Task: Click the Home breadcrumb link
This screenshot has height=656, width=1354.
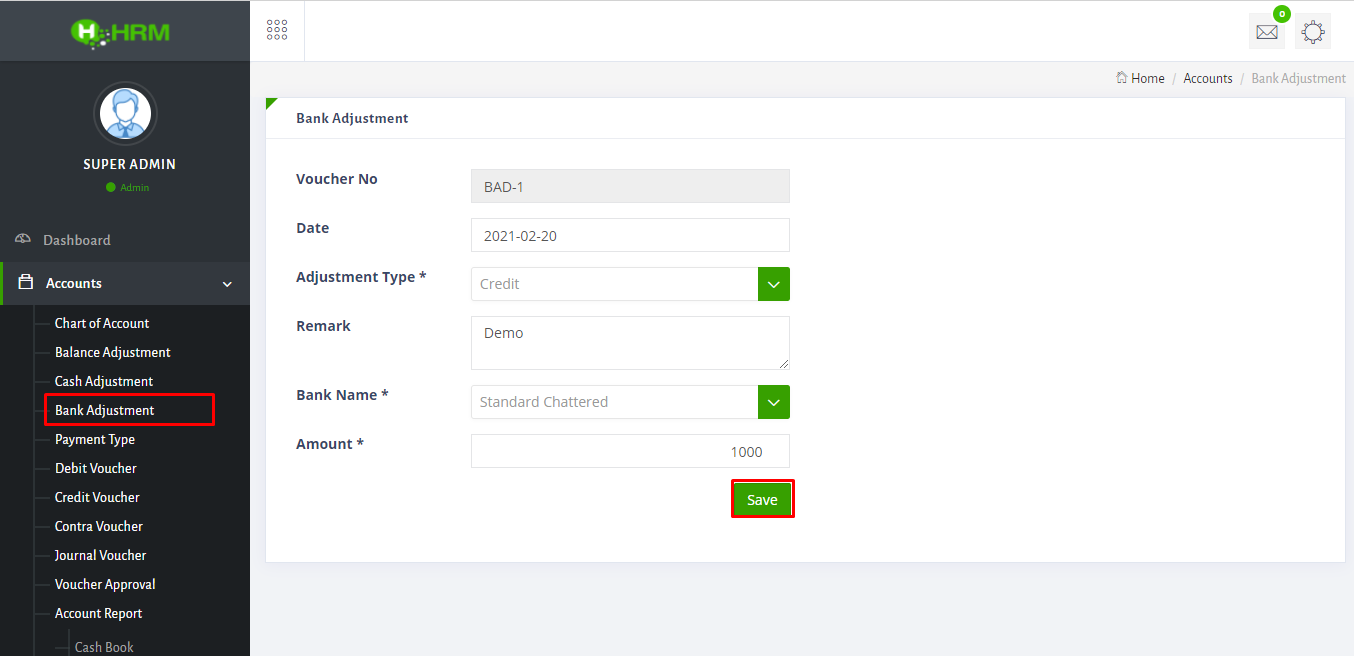Action: coord(1147,78)
